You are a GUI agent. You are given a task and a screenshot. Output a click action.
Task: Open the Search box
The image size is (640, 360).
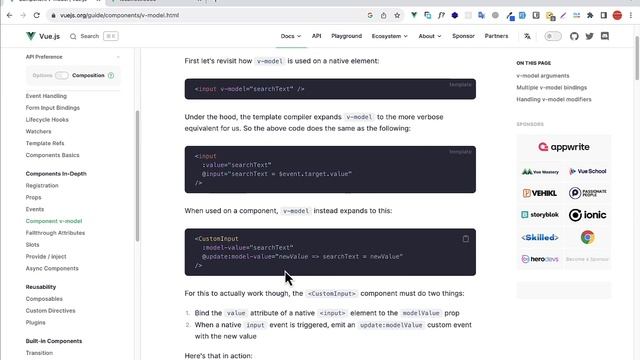[94, 36]
